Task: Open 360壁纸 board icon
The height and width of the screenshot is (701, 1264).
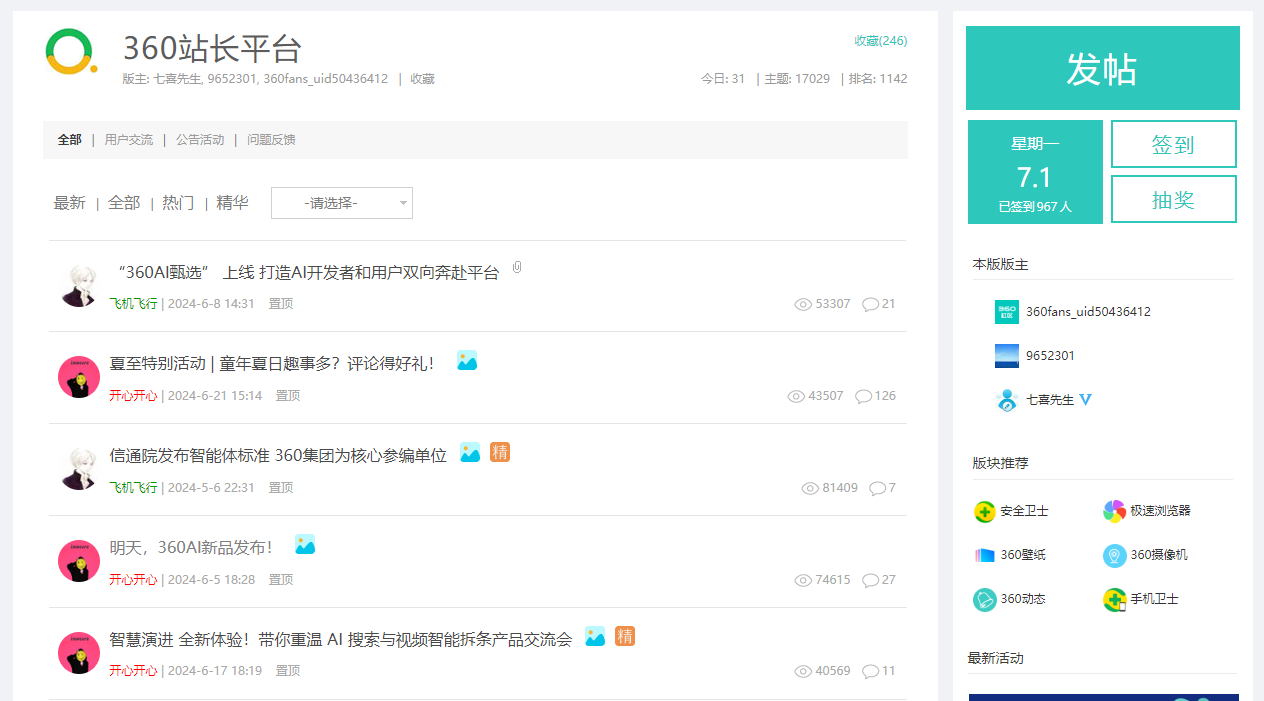Action: pyautogui.click(x=985, y=555)
